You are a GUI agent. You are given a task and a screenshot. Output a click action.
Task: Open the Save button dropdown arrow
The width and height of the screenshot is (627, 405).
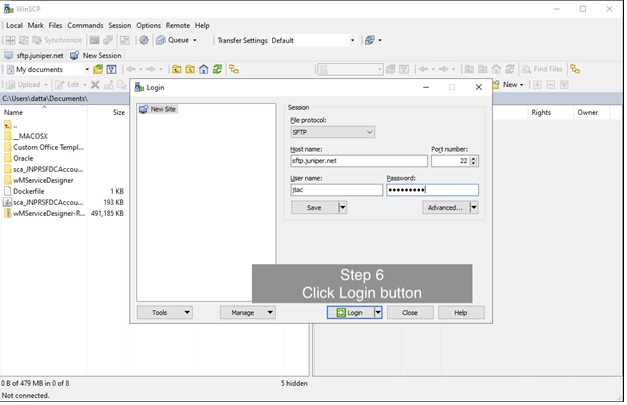coord(342,207)
